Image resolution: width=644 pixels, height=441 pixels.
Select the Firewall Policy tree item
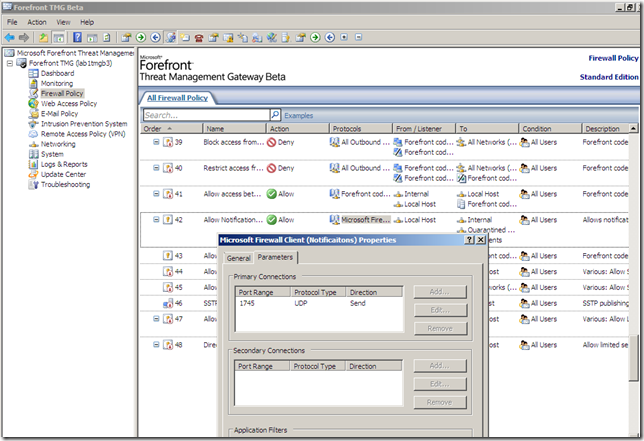(x=62, y=94)
